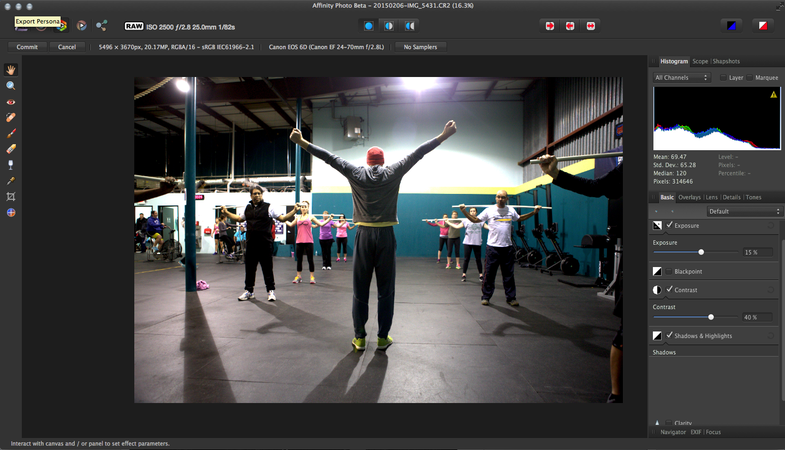Click the Cancel button

(x=67, y=47)
